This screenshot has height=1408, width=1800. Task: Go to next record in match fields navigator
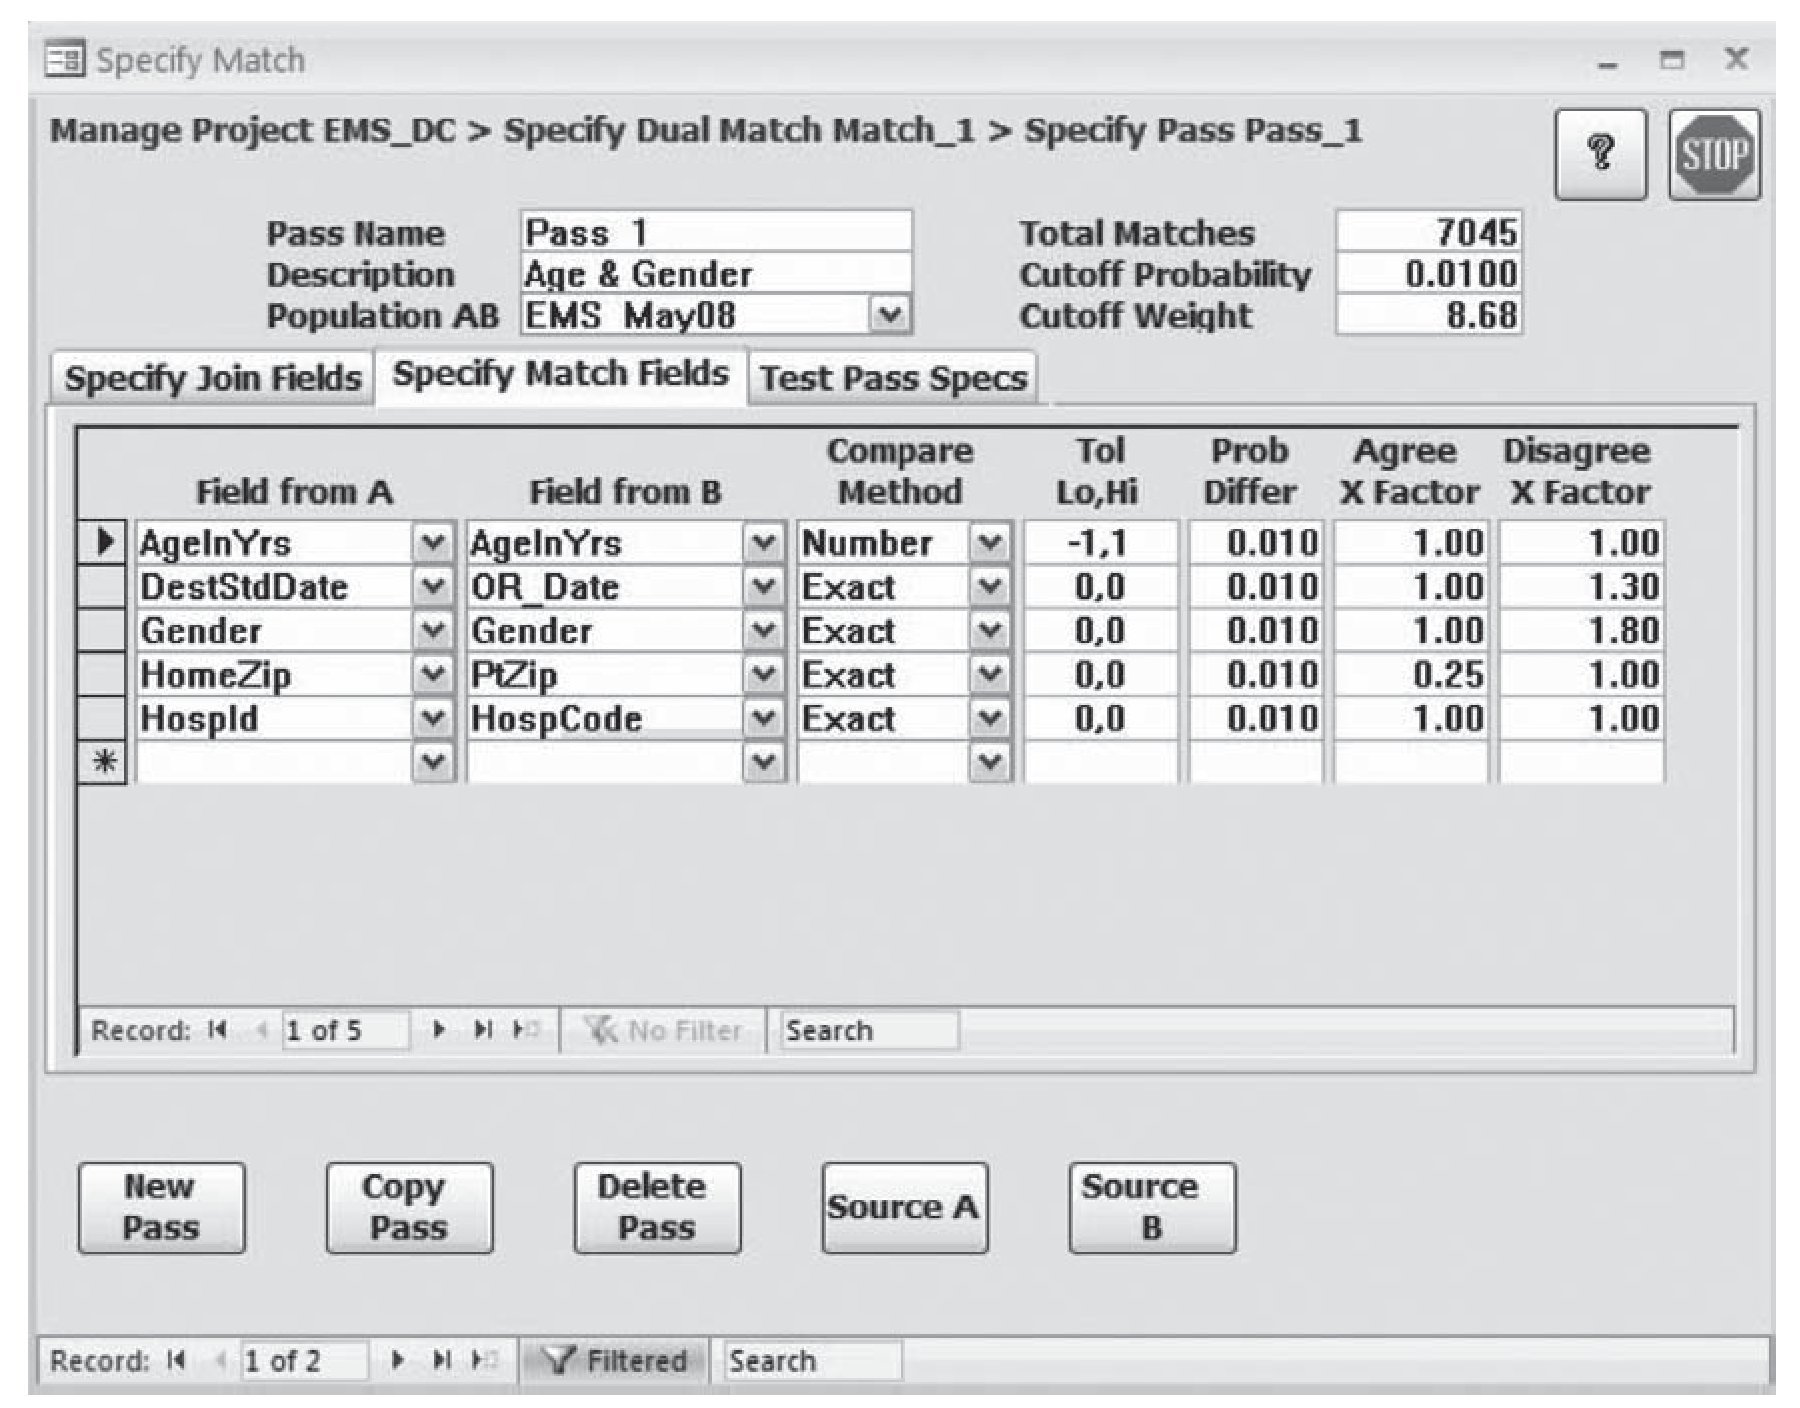pos(438,1029)
